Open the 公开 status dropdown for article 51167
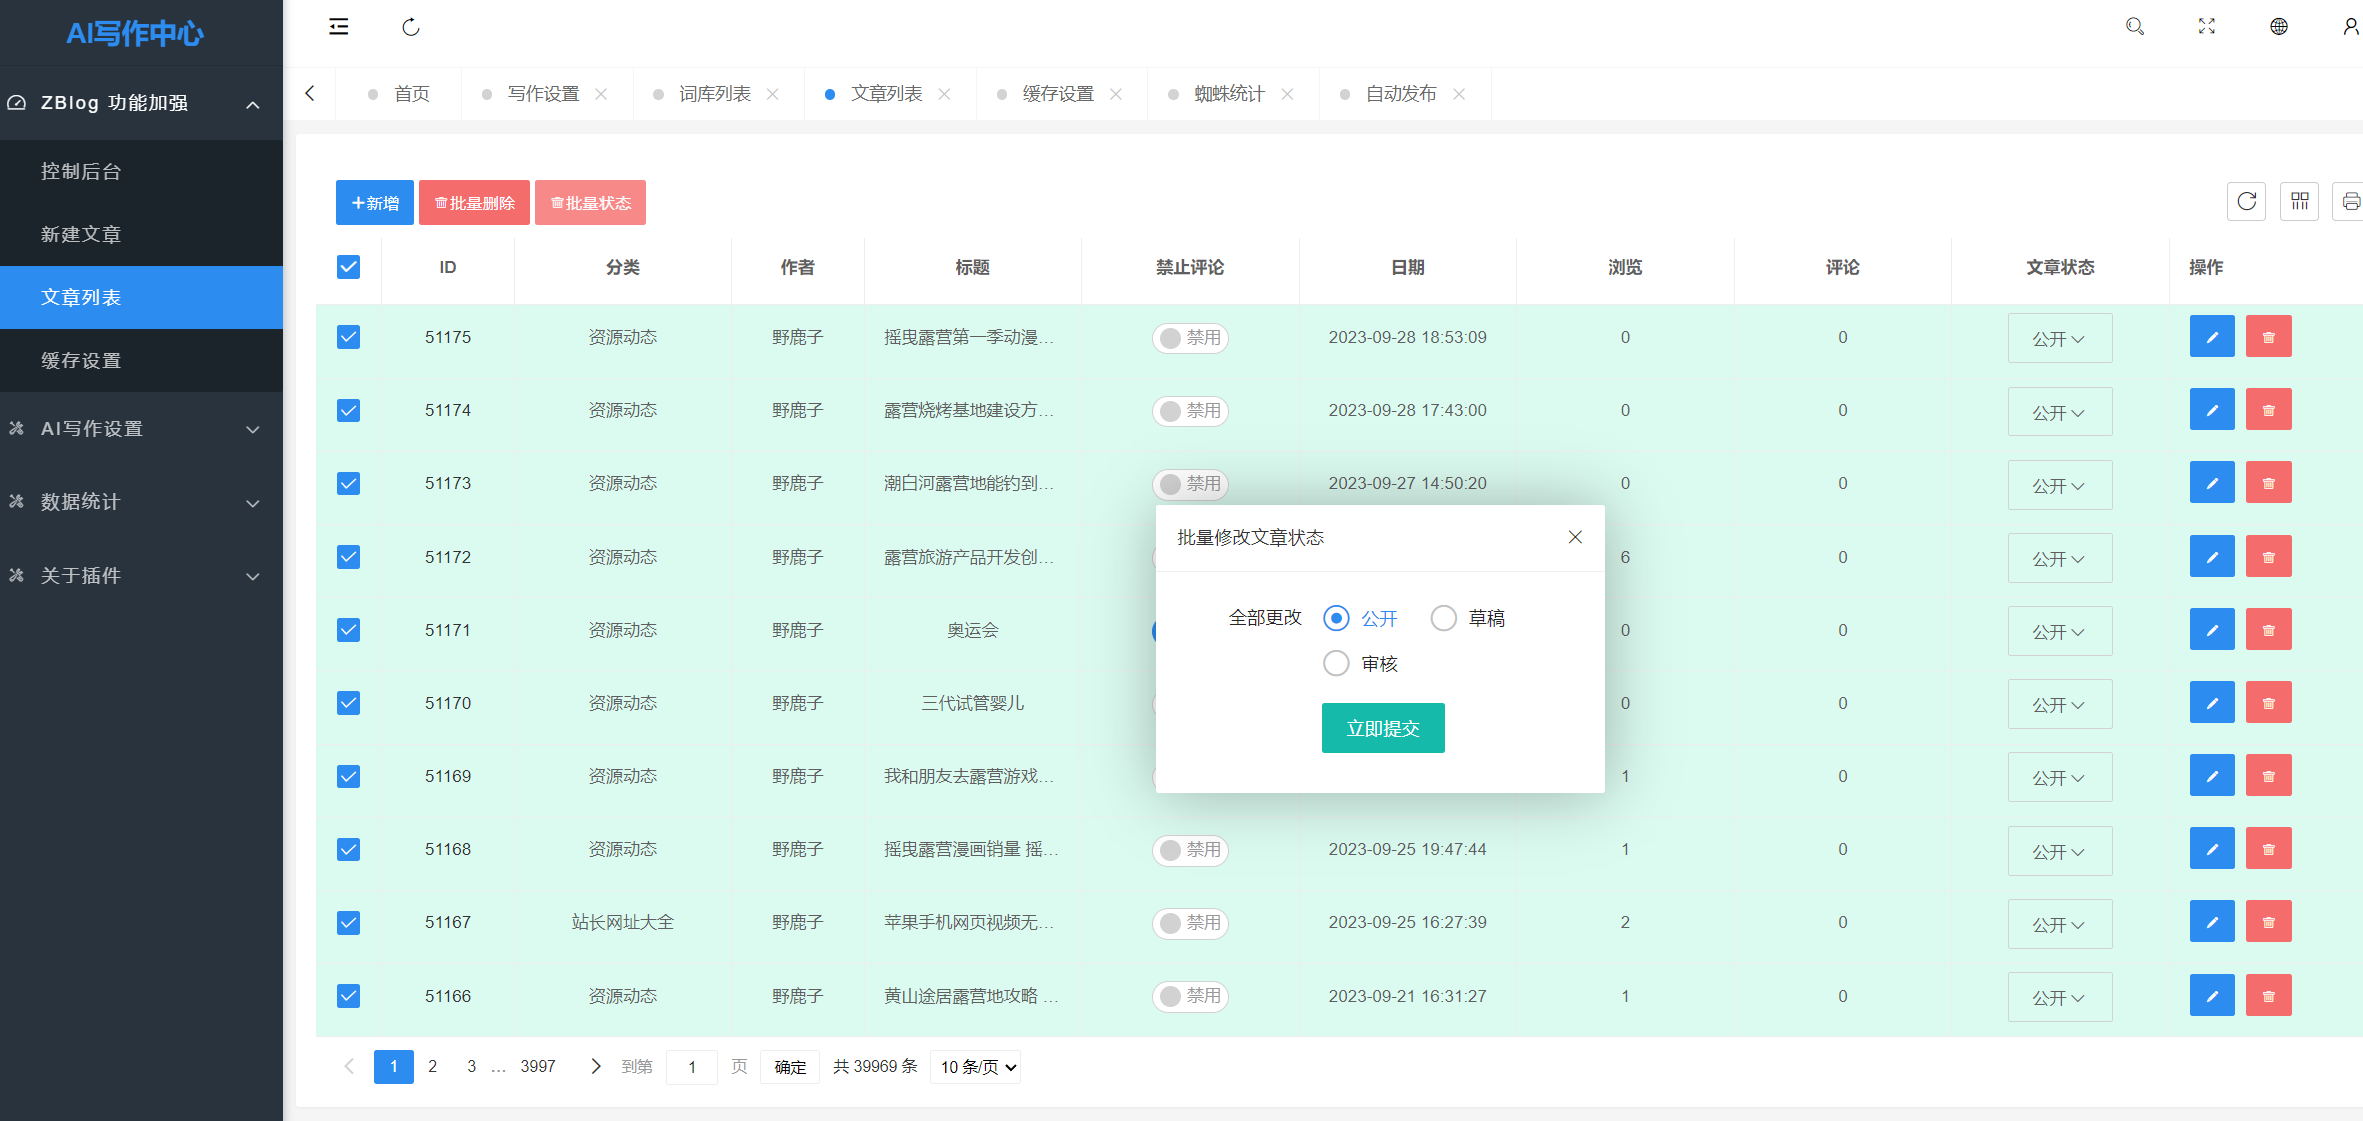Screen dimensions: 2363x1121 point(2059,924)
